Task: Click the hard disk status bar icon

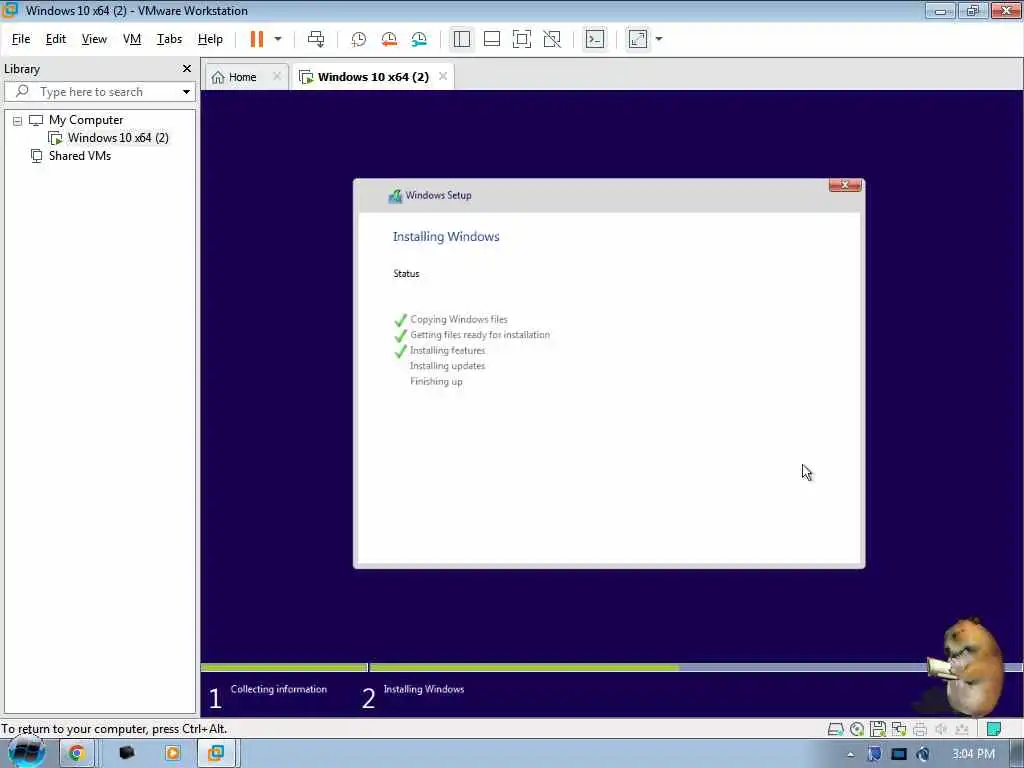Action: (x=835, y=729)
